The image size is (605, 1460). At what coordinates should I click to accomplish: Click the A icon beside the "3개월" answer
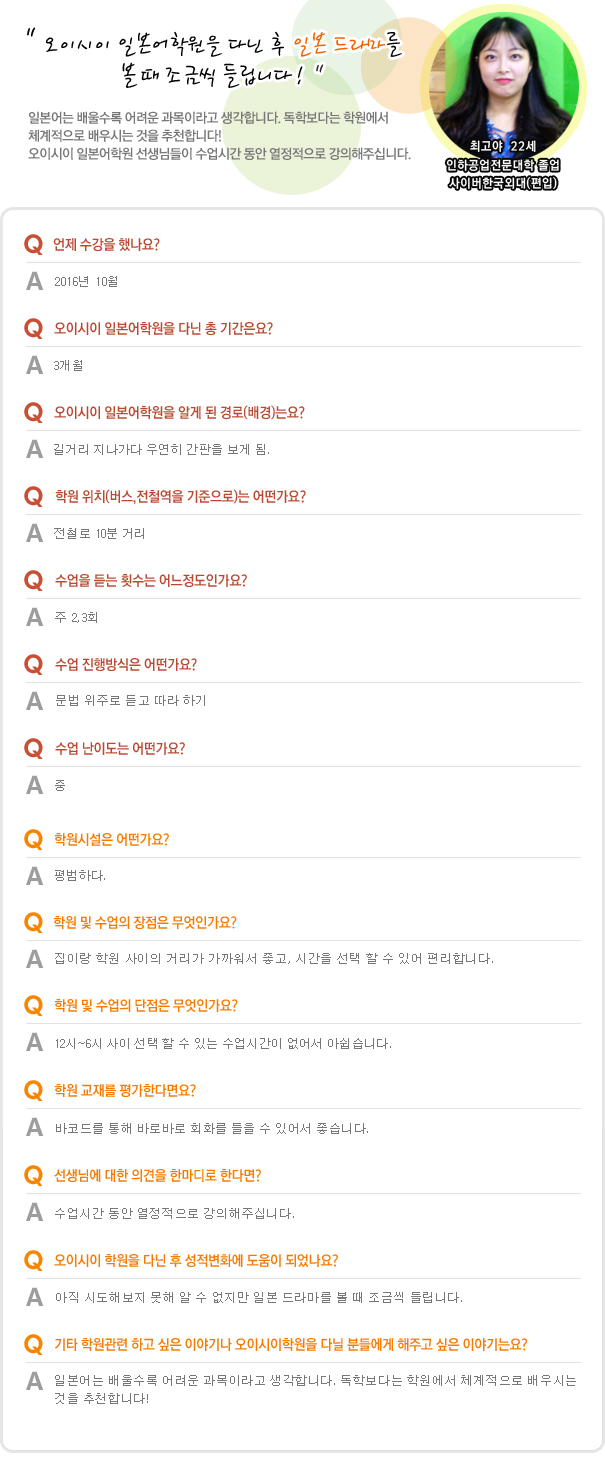click(34, 366)
